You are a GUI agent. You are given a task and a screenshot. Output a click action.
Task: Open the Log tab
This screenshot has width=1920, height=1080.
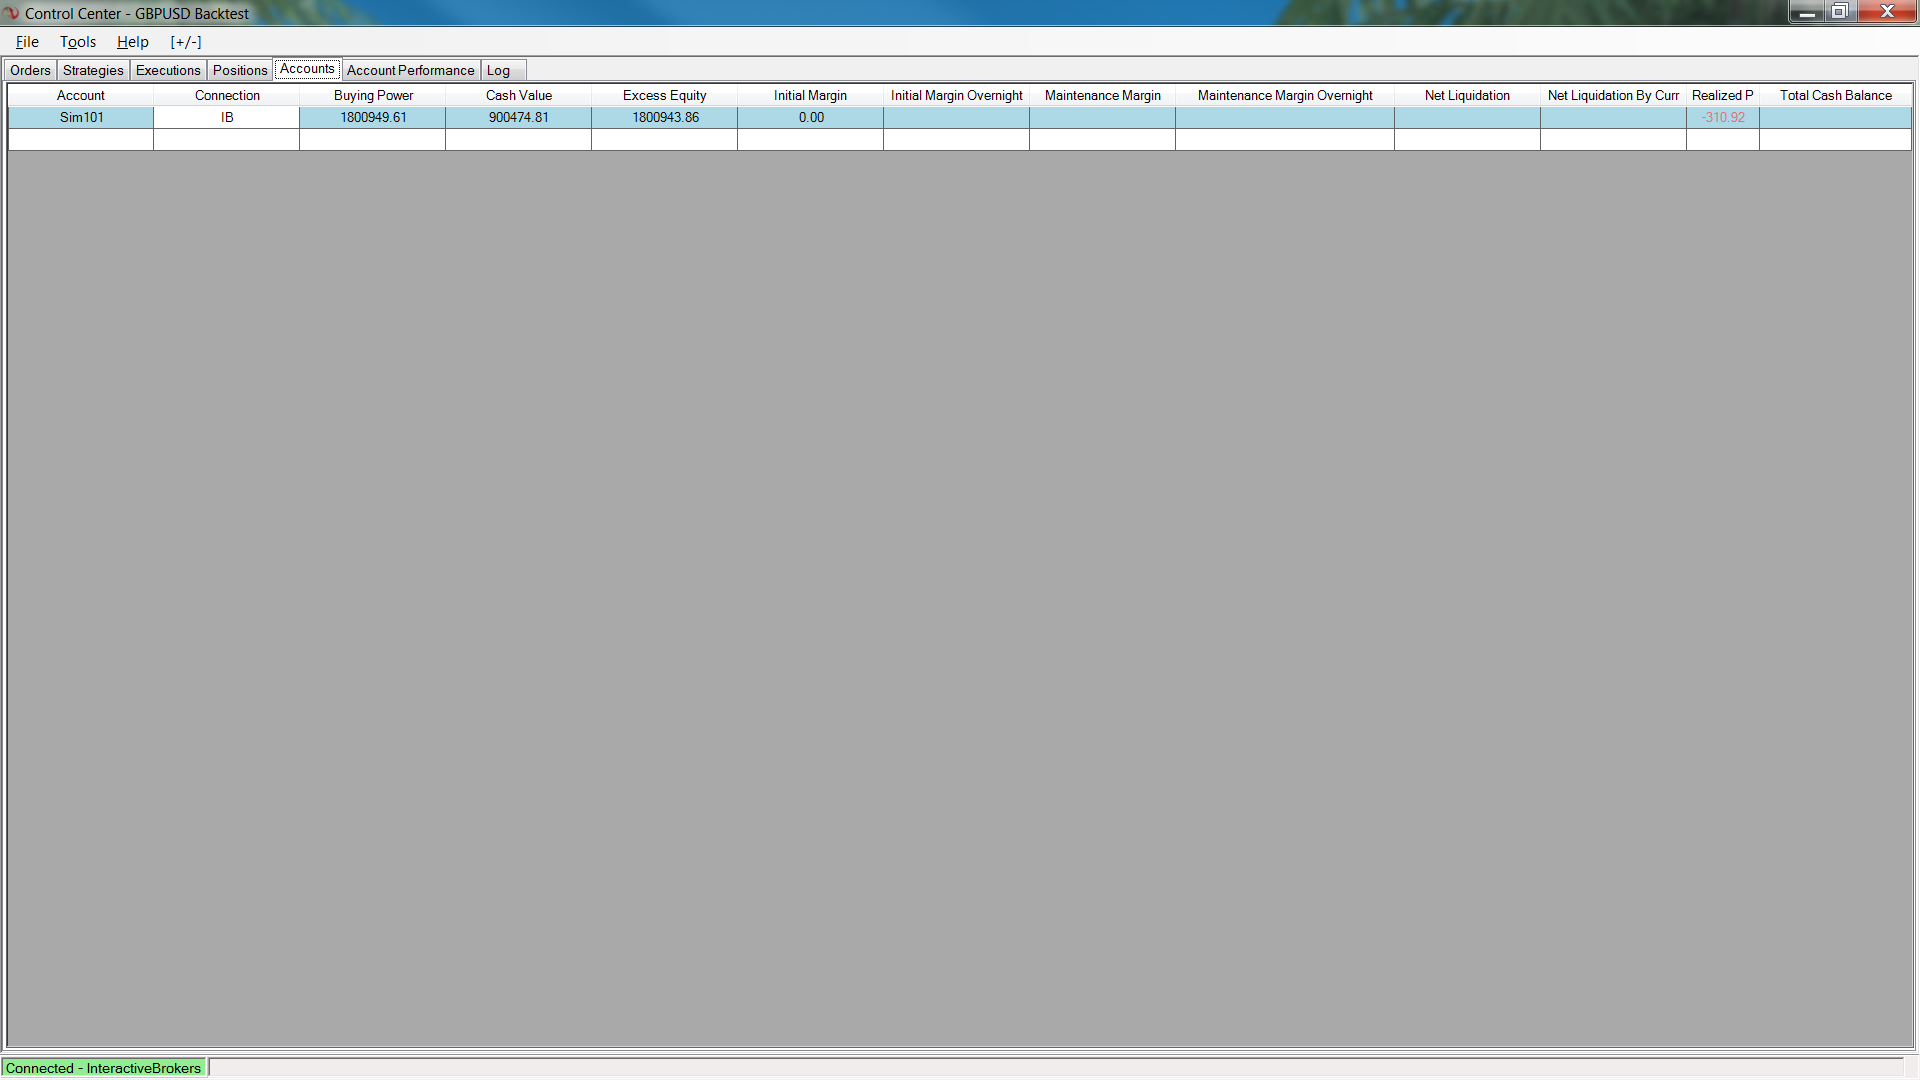[498, 70]
